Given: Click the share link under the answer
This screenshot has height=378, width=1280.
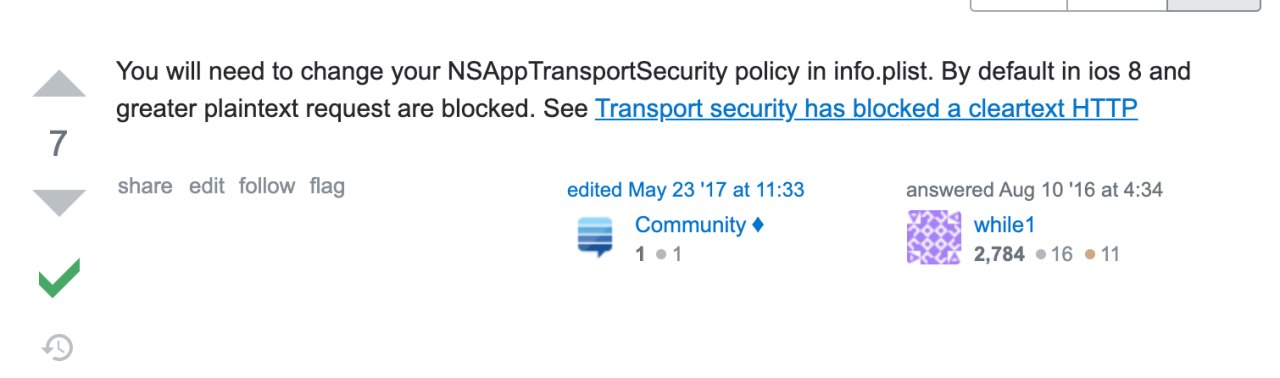Looking at the screenshot, I should [x=145, y=186].
